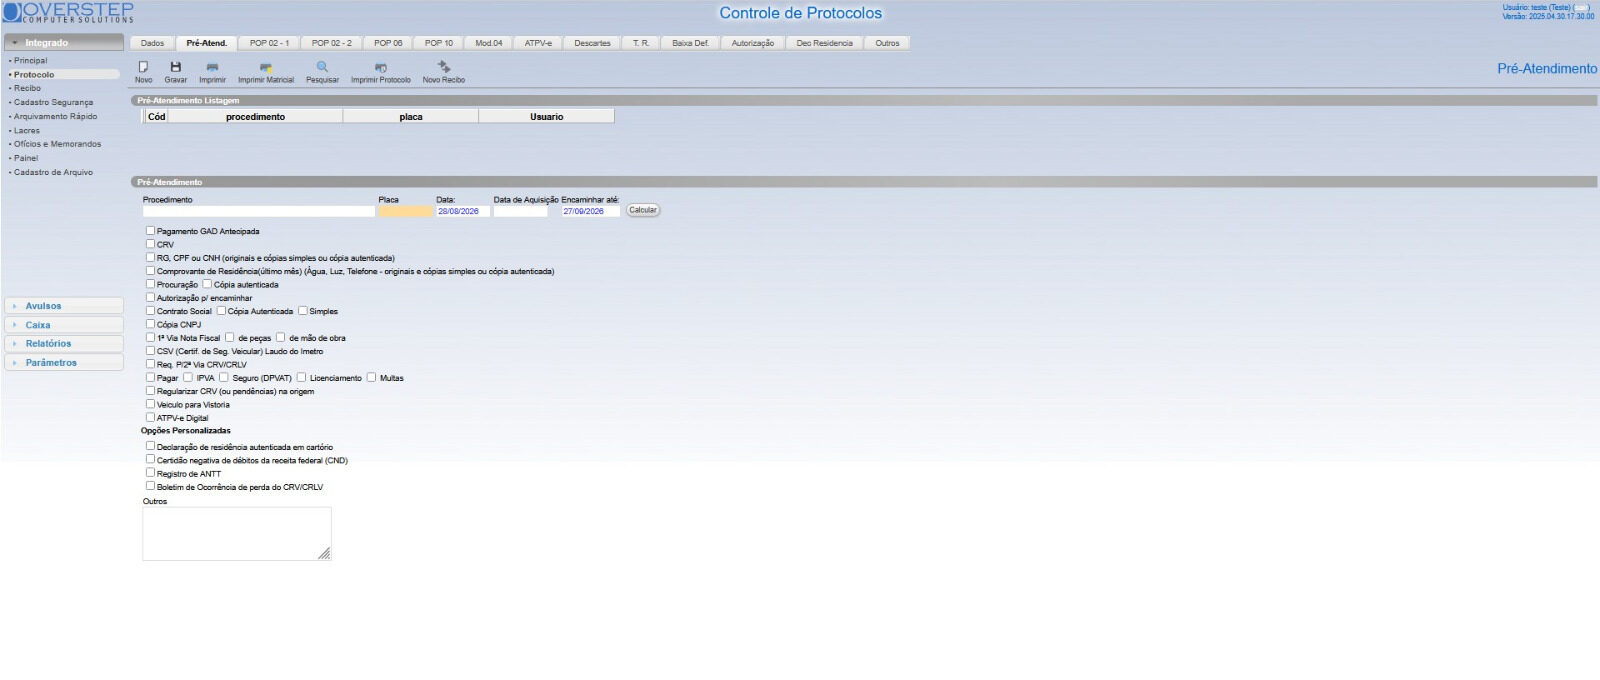Enable the RG, CPF ou CNH checkbox
The image size is (1600, 680).
(150, 257)
